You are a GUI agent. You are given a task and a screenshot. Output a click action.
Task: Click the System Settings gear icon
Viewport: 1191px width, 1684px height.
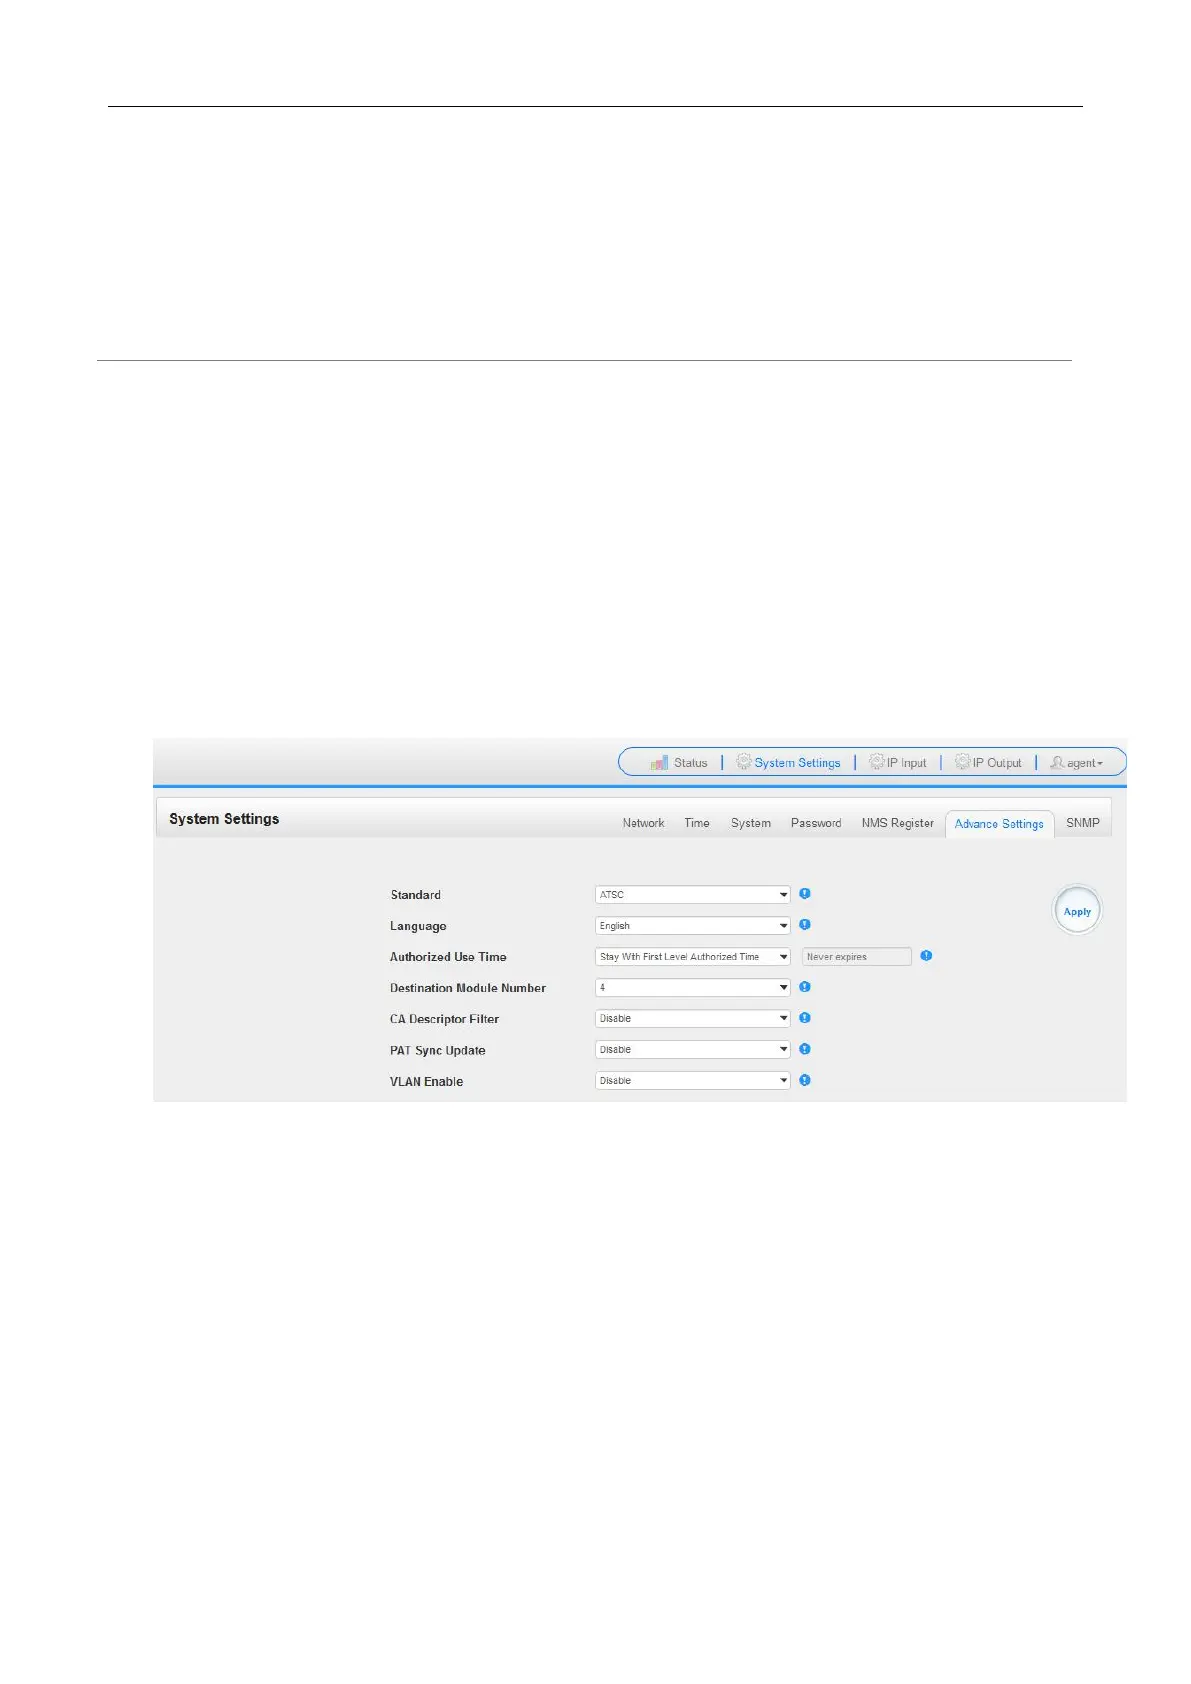click(x=744, y=762)
